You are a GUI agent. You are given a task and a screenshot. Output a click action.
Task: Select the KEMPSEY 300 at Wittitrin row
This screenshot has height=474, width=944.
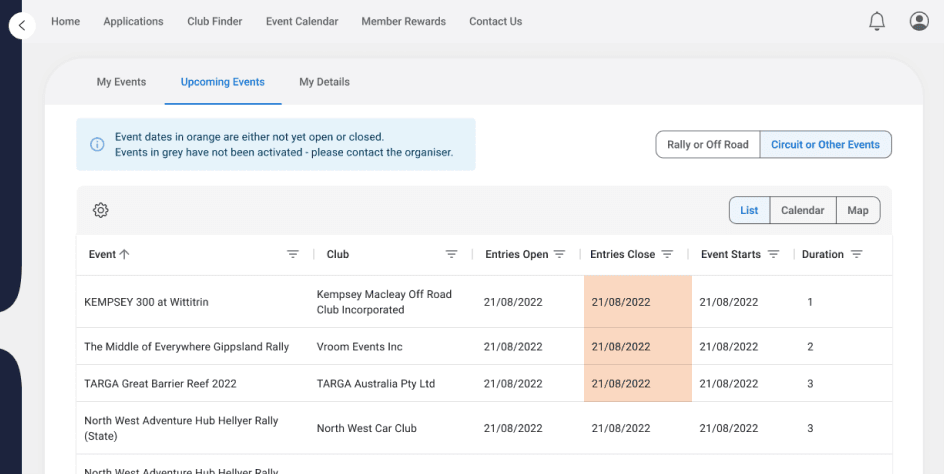click(x=146, y=302)
